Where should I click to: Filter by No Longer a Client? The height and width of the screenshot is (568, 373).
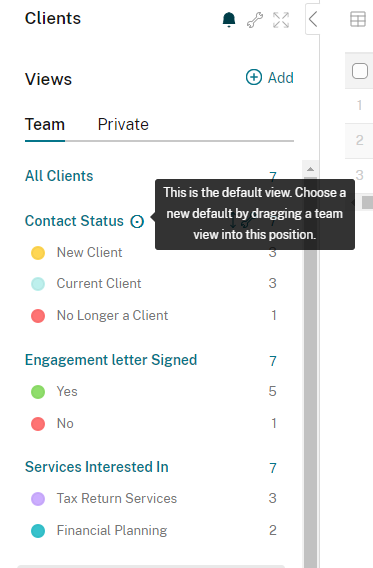coord(112,315)
